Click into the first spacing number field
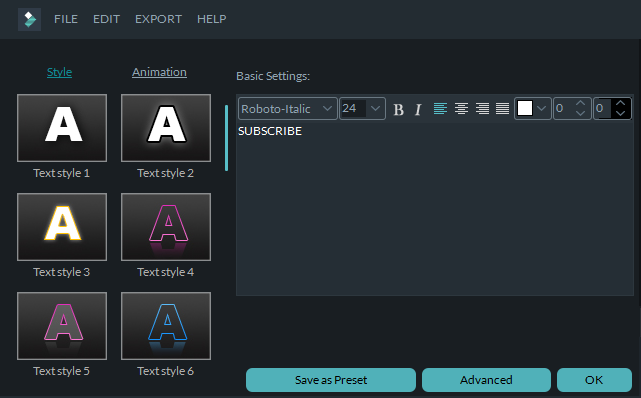 (564, 108)
